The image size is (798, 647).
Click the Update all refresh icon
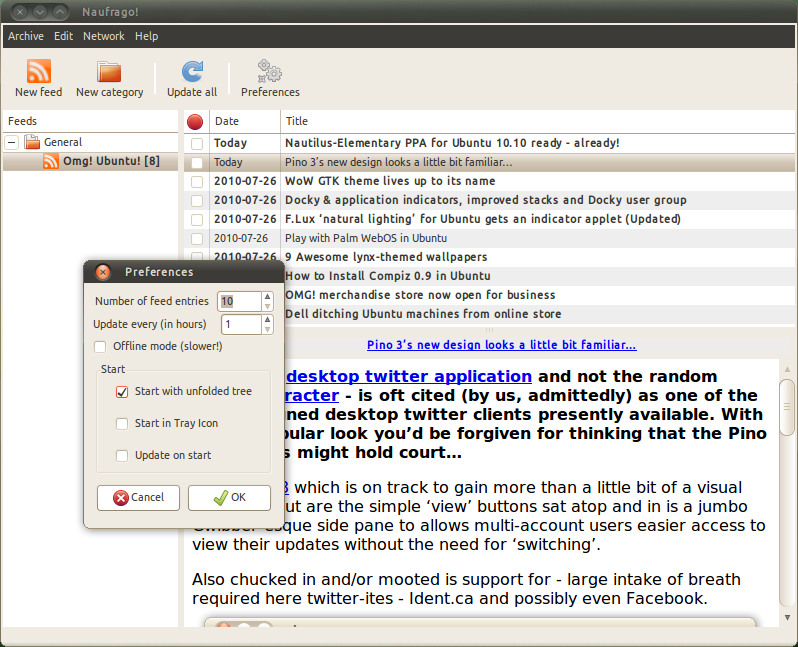click(x=192, y=71)
